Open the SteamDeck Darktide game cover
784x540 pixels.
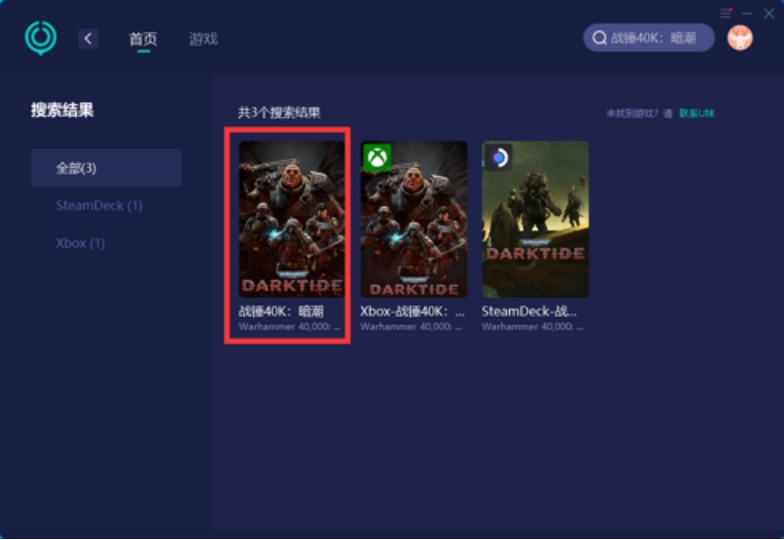coord(535,219)
